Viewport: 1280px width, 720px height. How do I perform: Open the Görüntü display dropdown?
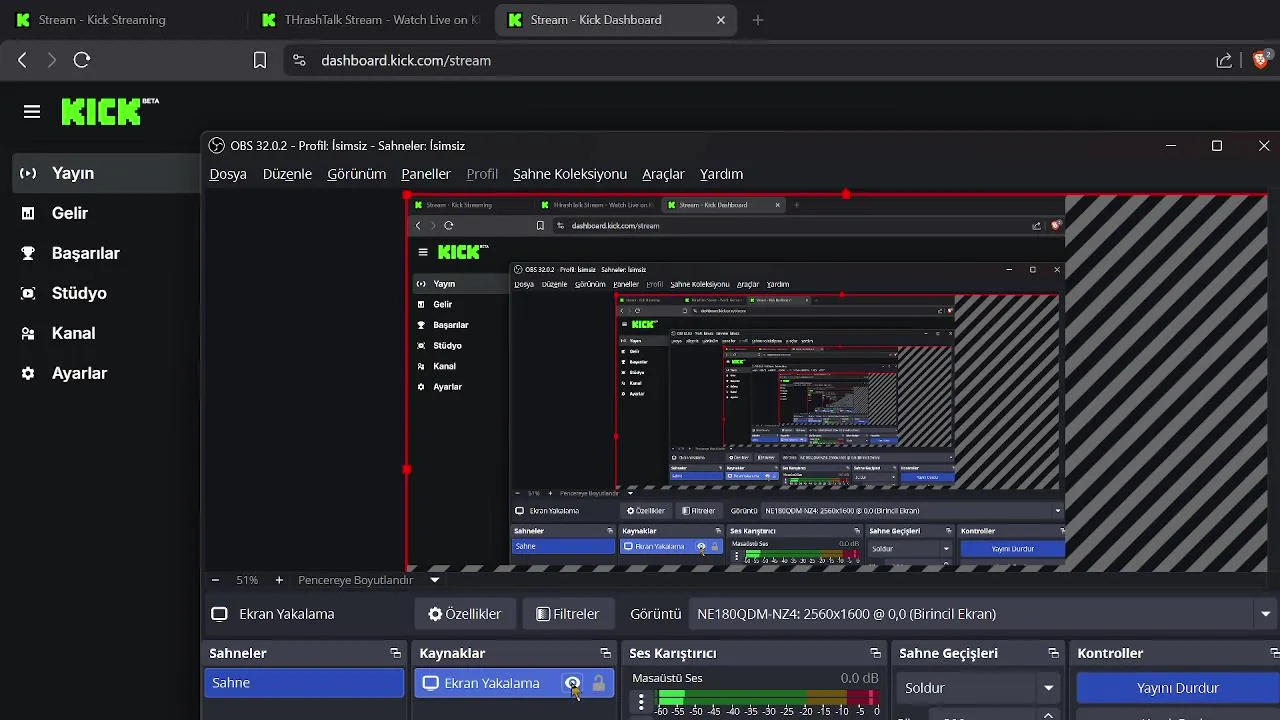985,614
